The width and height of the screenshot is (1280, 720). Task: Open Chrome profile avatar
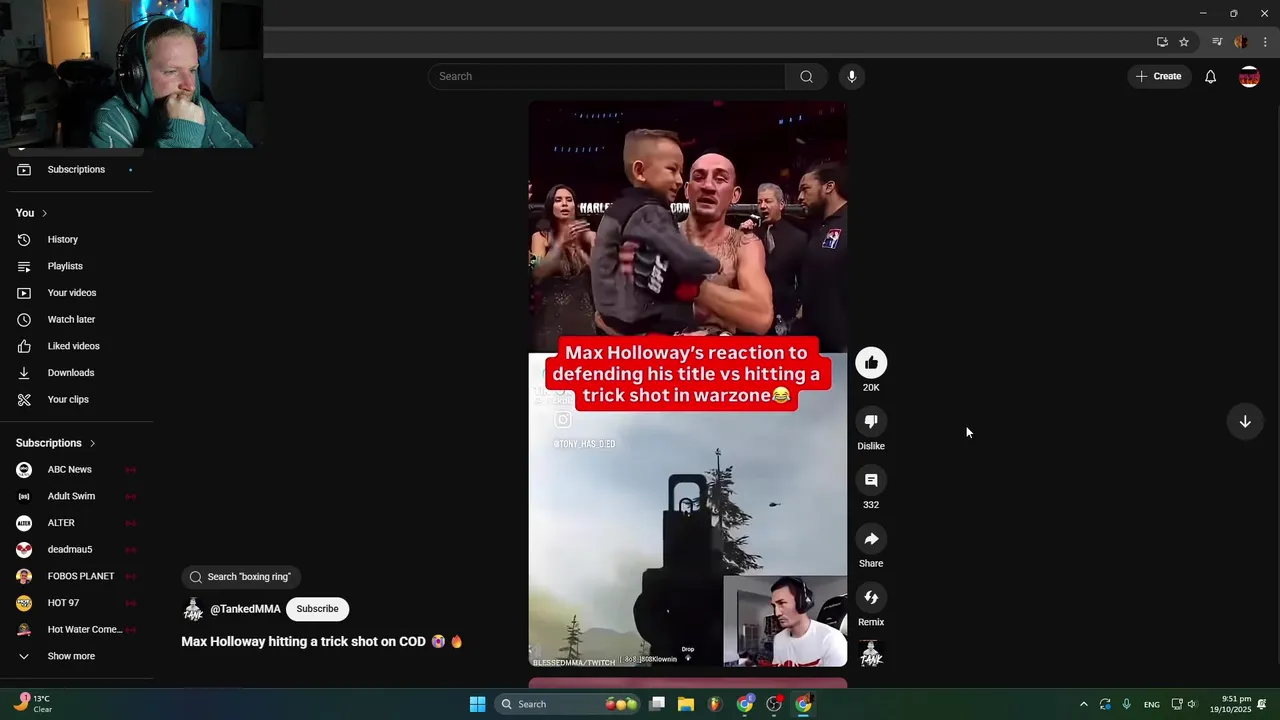pos(1241,42)
